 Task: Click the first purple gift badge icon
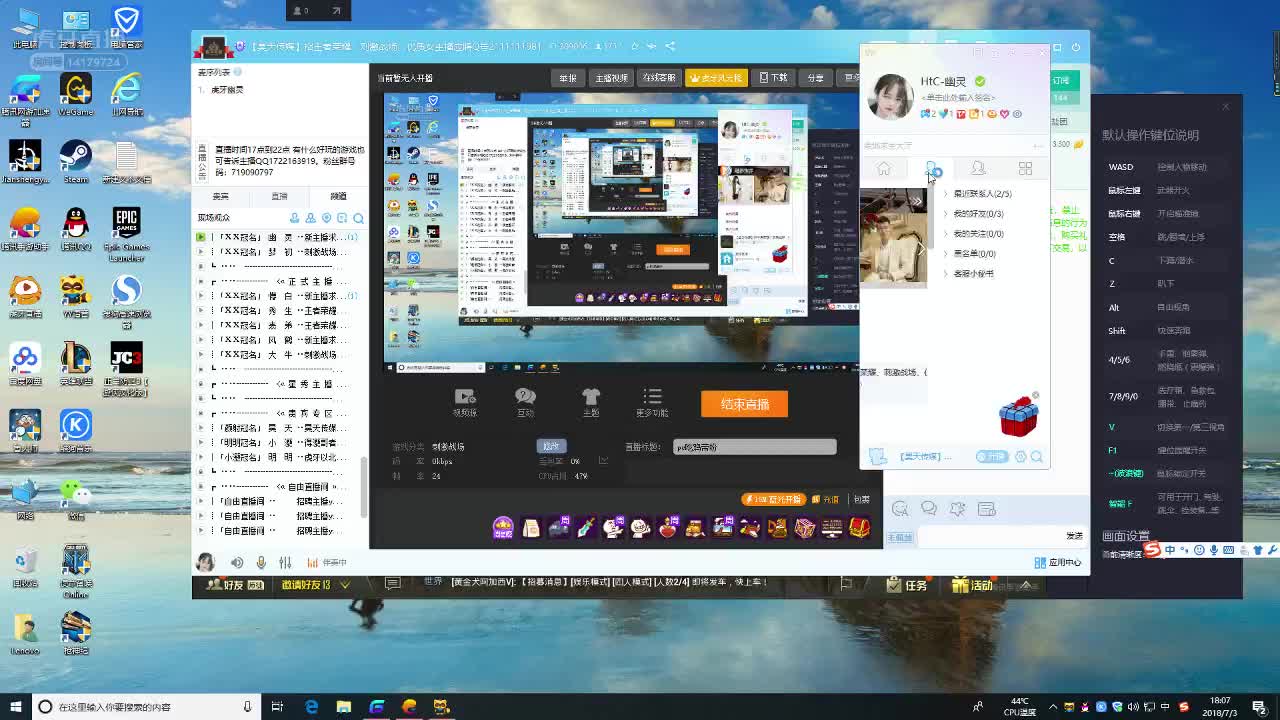pyautogui.click(x=503, y=527)
